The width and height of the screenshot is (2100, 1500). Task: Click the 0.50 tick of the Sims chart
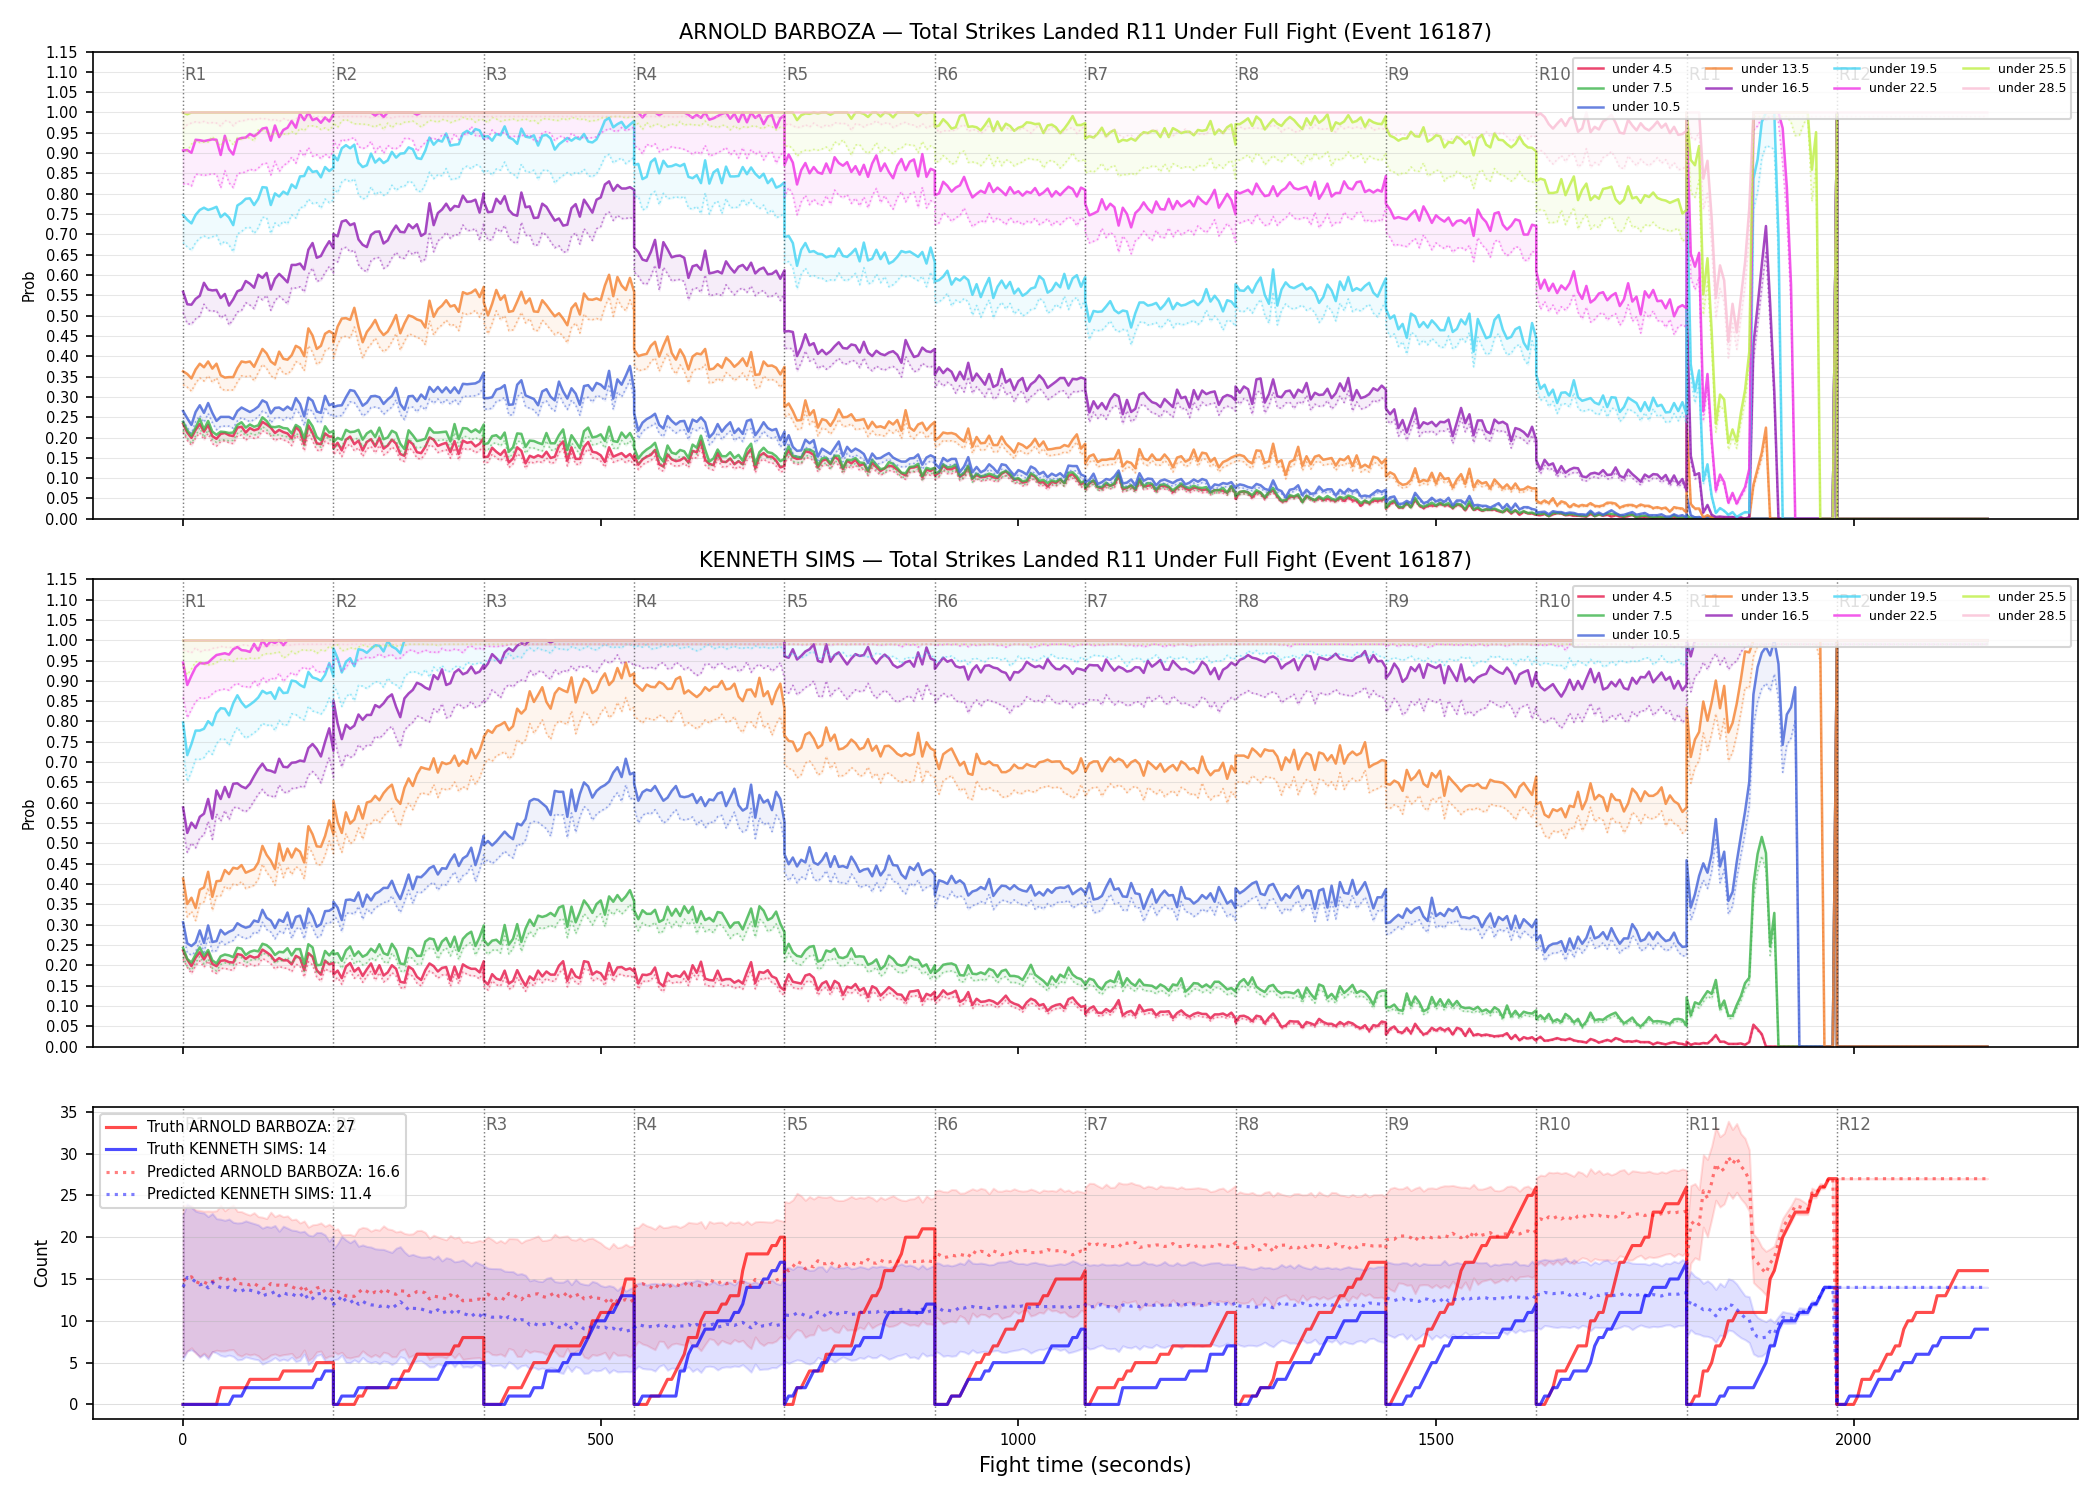click(x=61, y=844)
